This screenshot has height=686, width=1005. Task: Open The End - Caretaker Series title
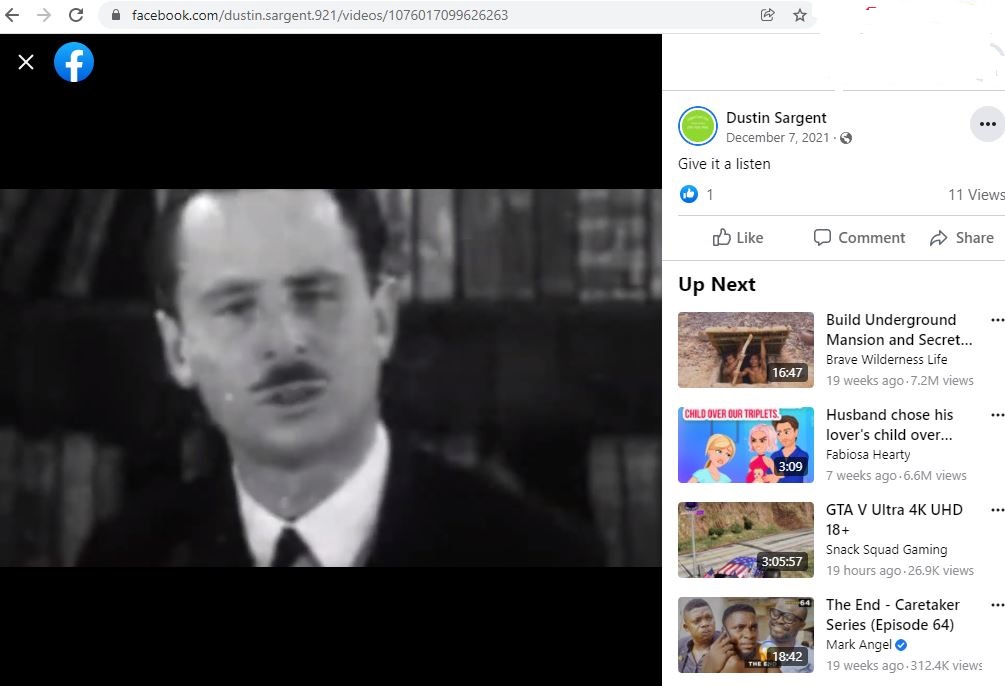tap(893, 614)
